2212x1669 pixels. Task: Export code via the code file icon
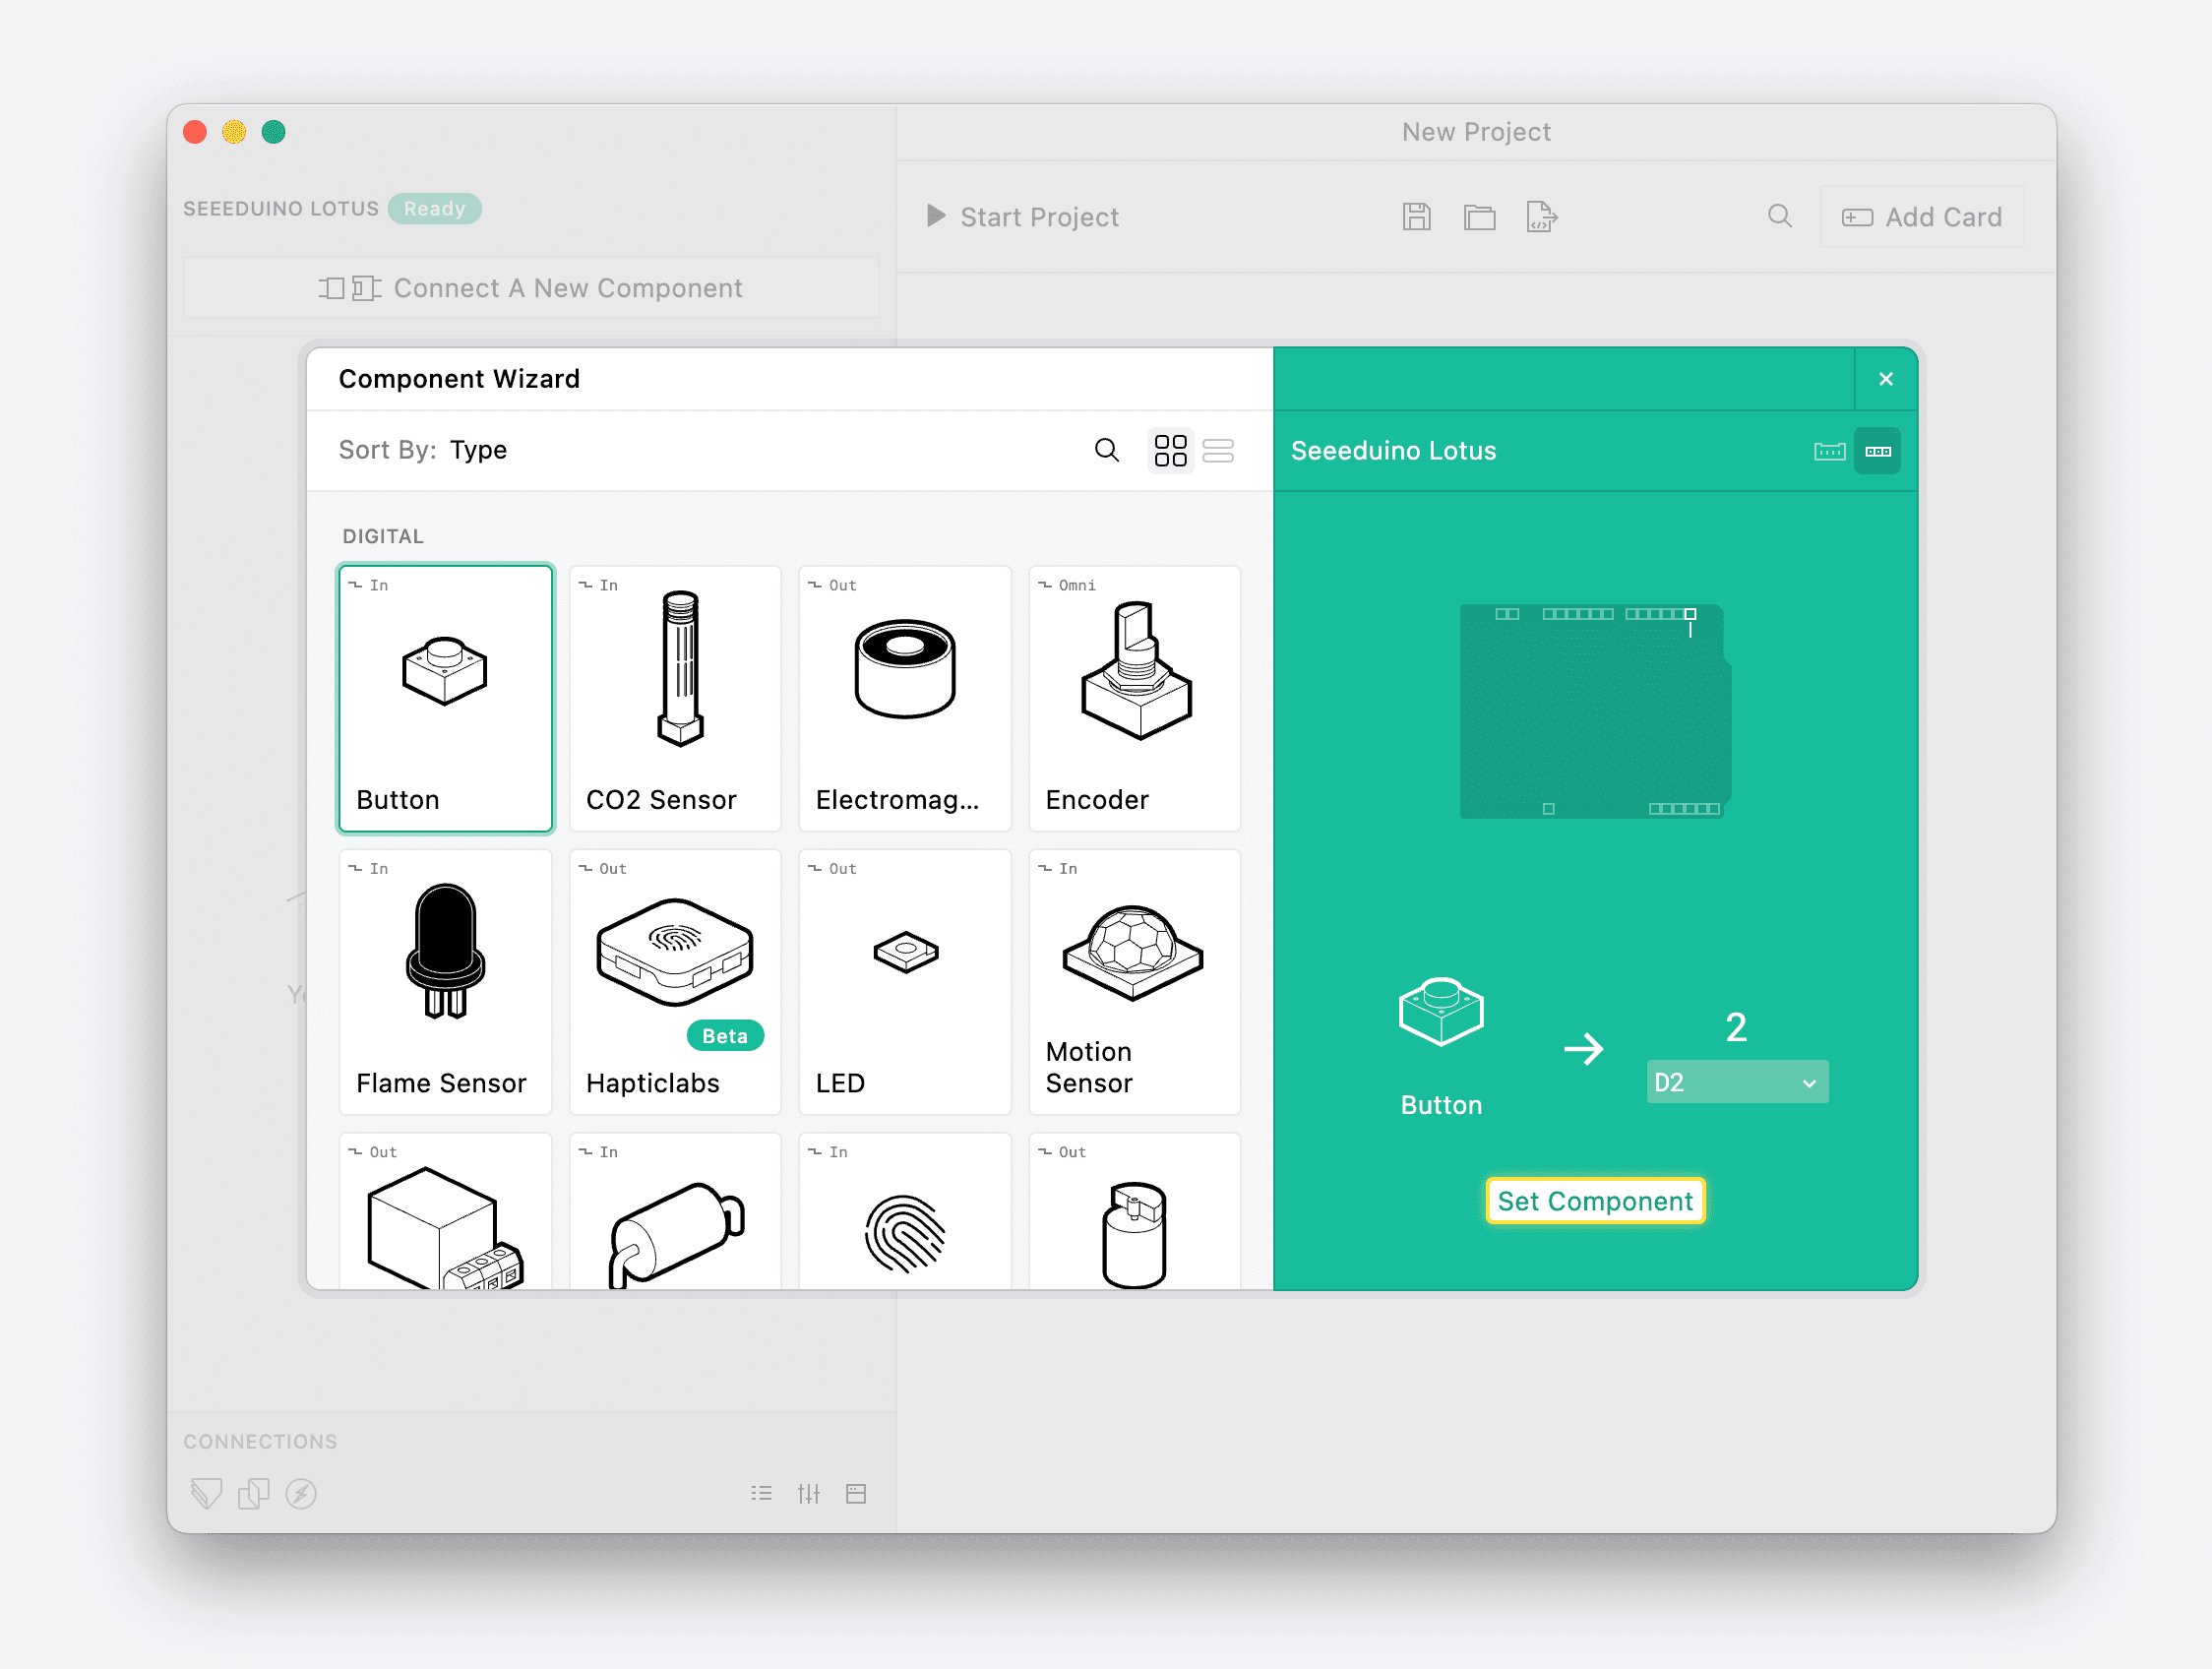click(1541, 216)
